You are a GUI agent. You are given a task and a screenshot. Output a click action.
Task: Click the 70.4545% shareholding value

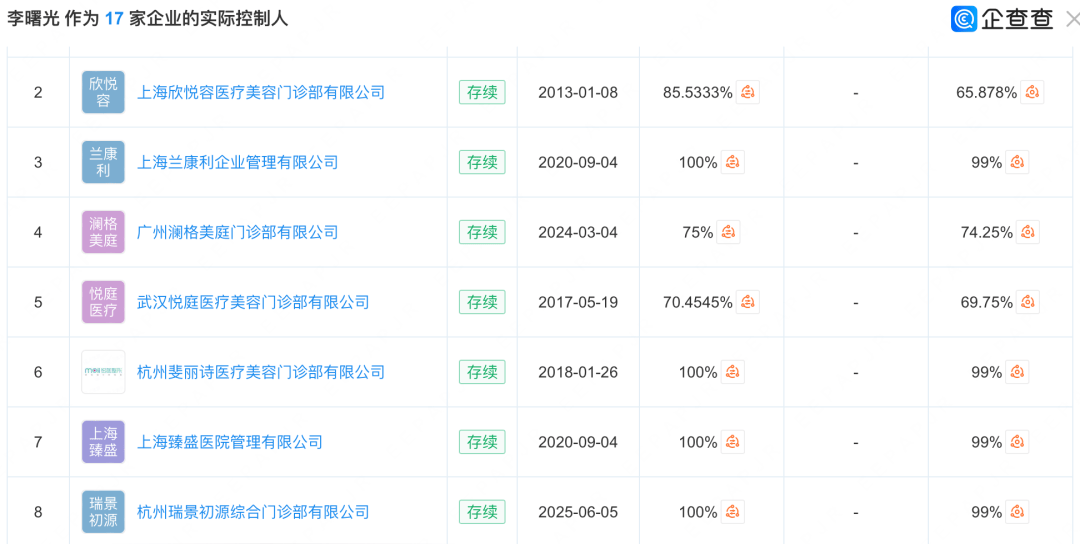pyautogui.click(x=698, y=302)
